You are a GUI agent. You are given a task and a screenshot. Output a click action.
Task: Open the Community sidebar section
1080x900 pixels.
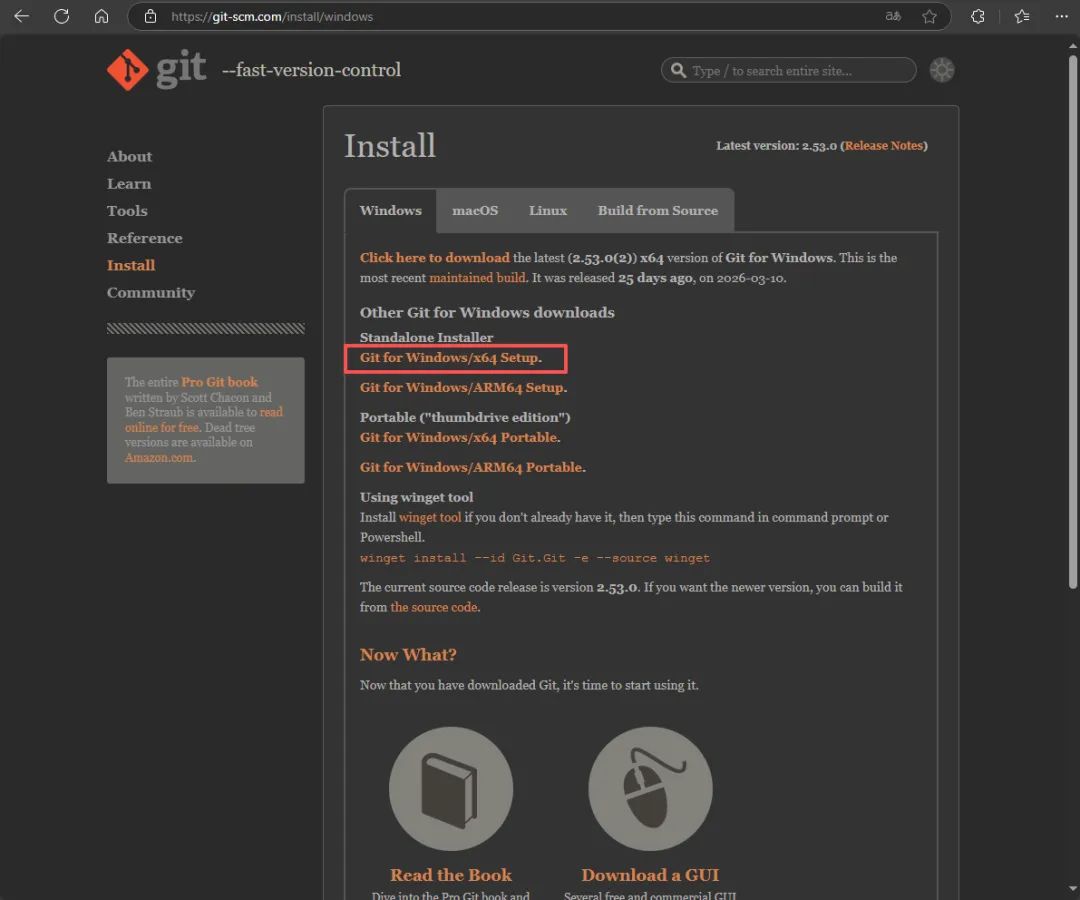pyautogui.click(x=151, y=293)
